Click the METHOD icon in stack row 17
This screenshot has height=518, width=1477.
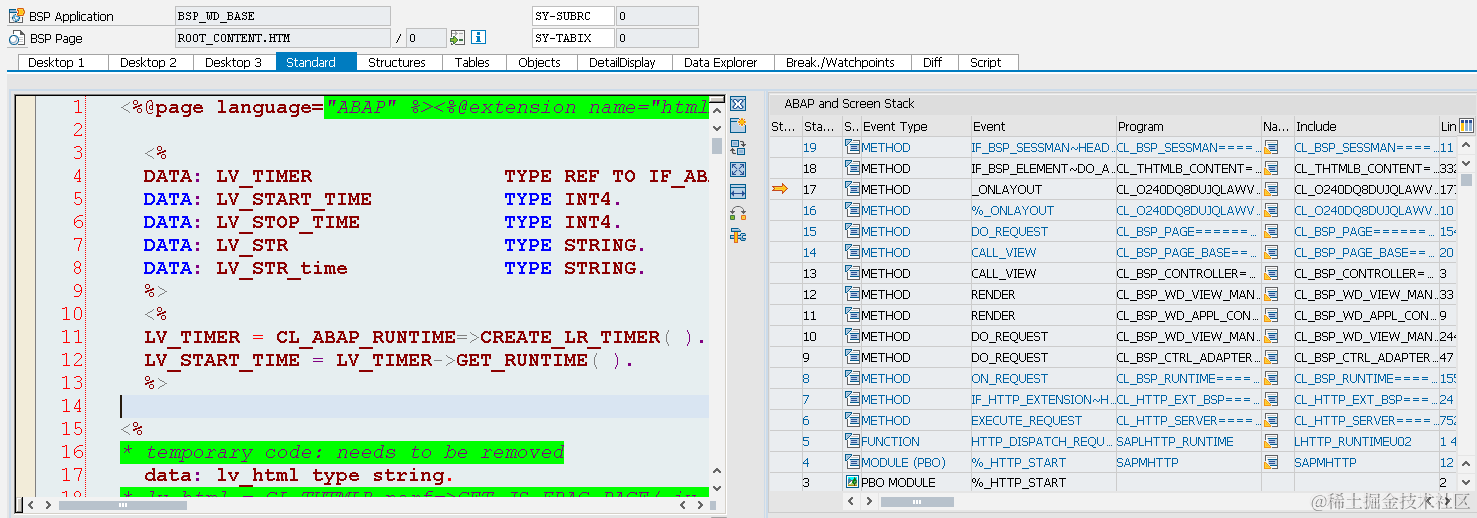click(x=853, y=189)
